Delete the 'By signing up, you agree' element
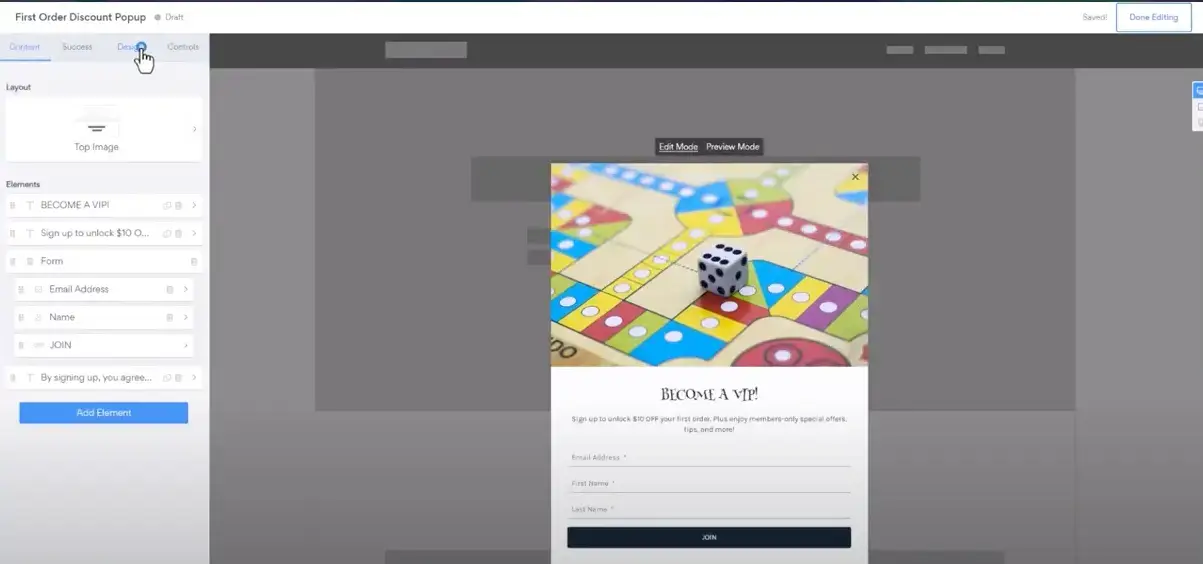 [179, 377]
